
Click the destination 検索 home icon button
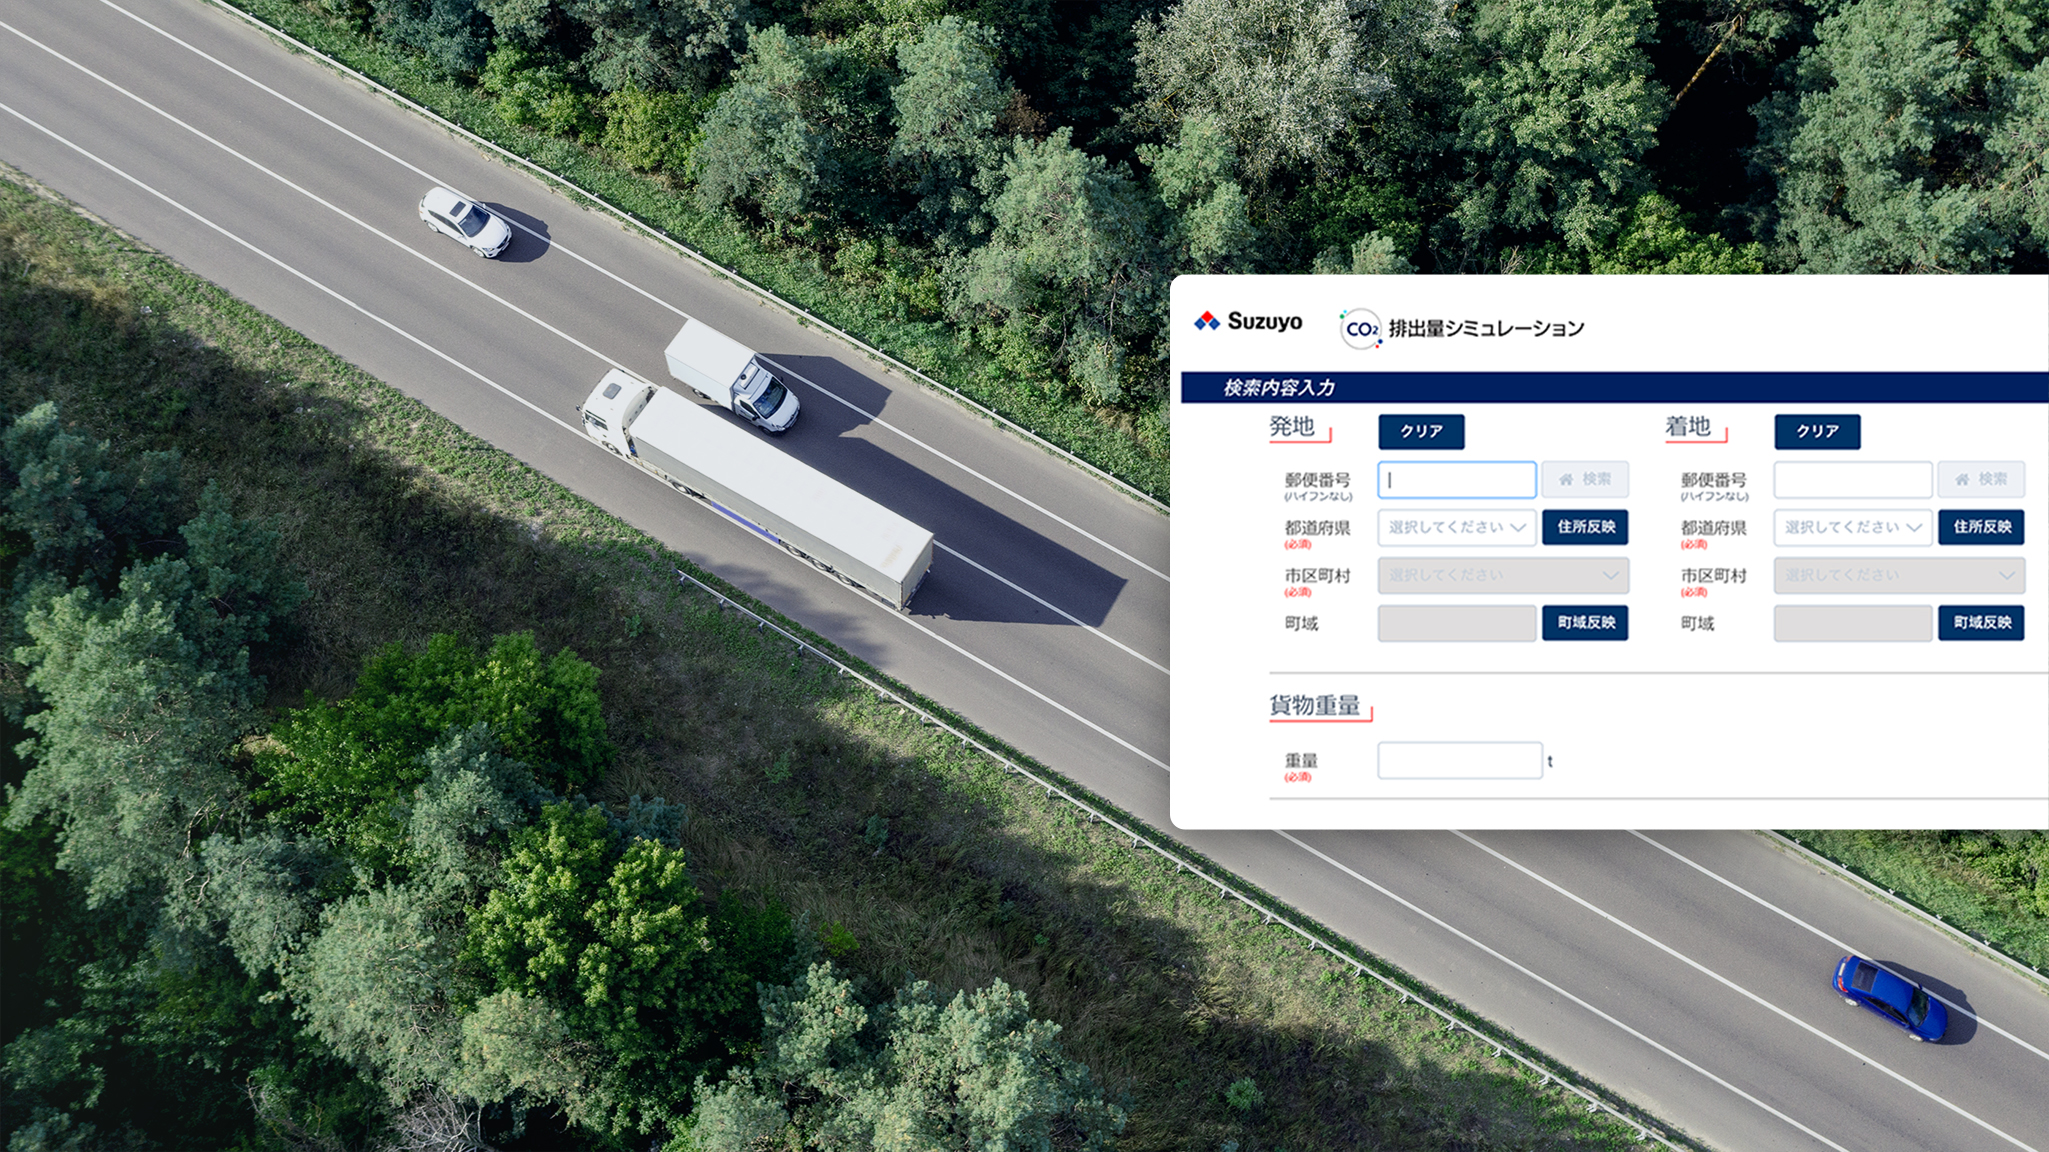1980,479
